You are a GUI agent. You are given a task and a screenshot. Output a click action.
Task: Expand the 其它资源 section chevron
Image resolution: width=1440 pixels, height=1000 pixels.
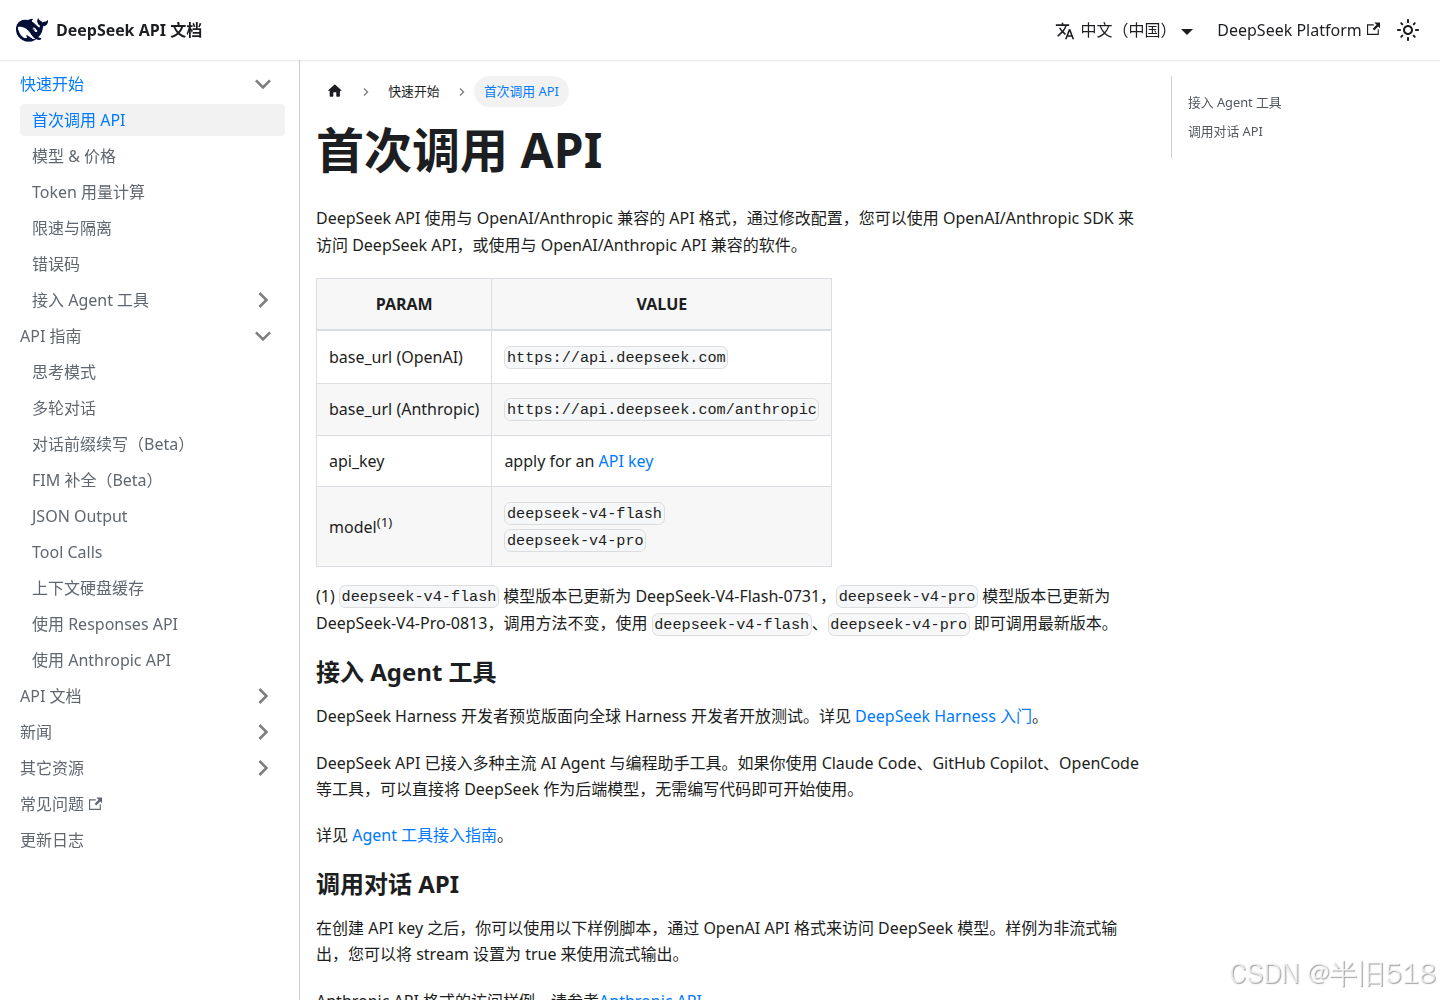click(263, 768)
